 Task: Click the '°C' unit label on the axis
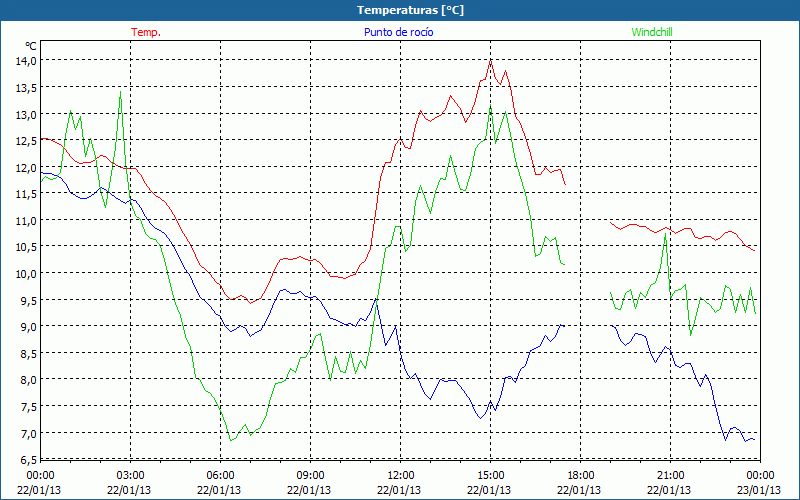click(x=31, y=46)
